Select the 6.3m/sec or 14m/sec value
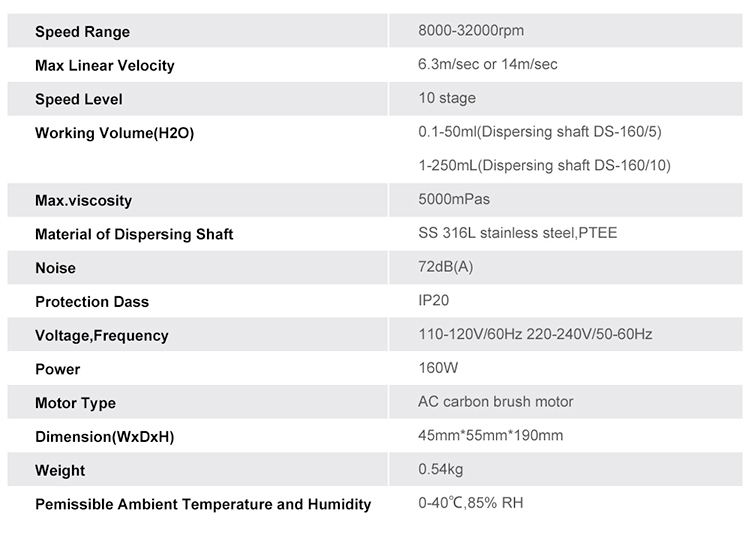 (487, 65)
